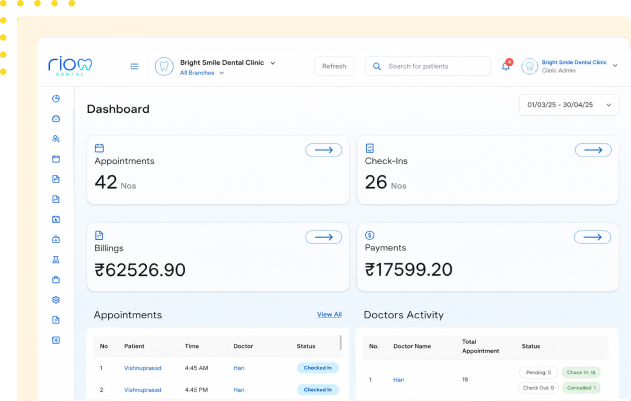The height and width of the screenshot is (401, 631).
Task: Click the tooth avatar beside the clinic name
Action: coord(164,66)
